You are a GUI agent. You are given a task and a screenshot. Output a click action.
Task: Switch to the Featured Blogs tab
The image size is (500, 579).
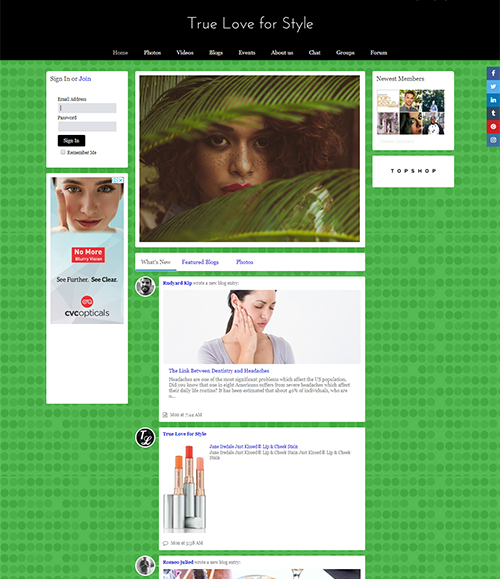(200, 262)
